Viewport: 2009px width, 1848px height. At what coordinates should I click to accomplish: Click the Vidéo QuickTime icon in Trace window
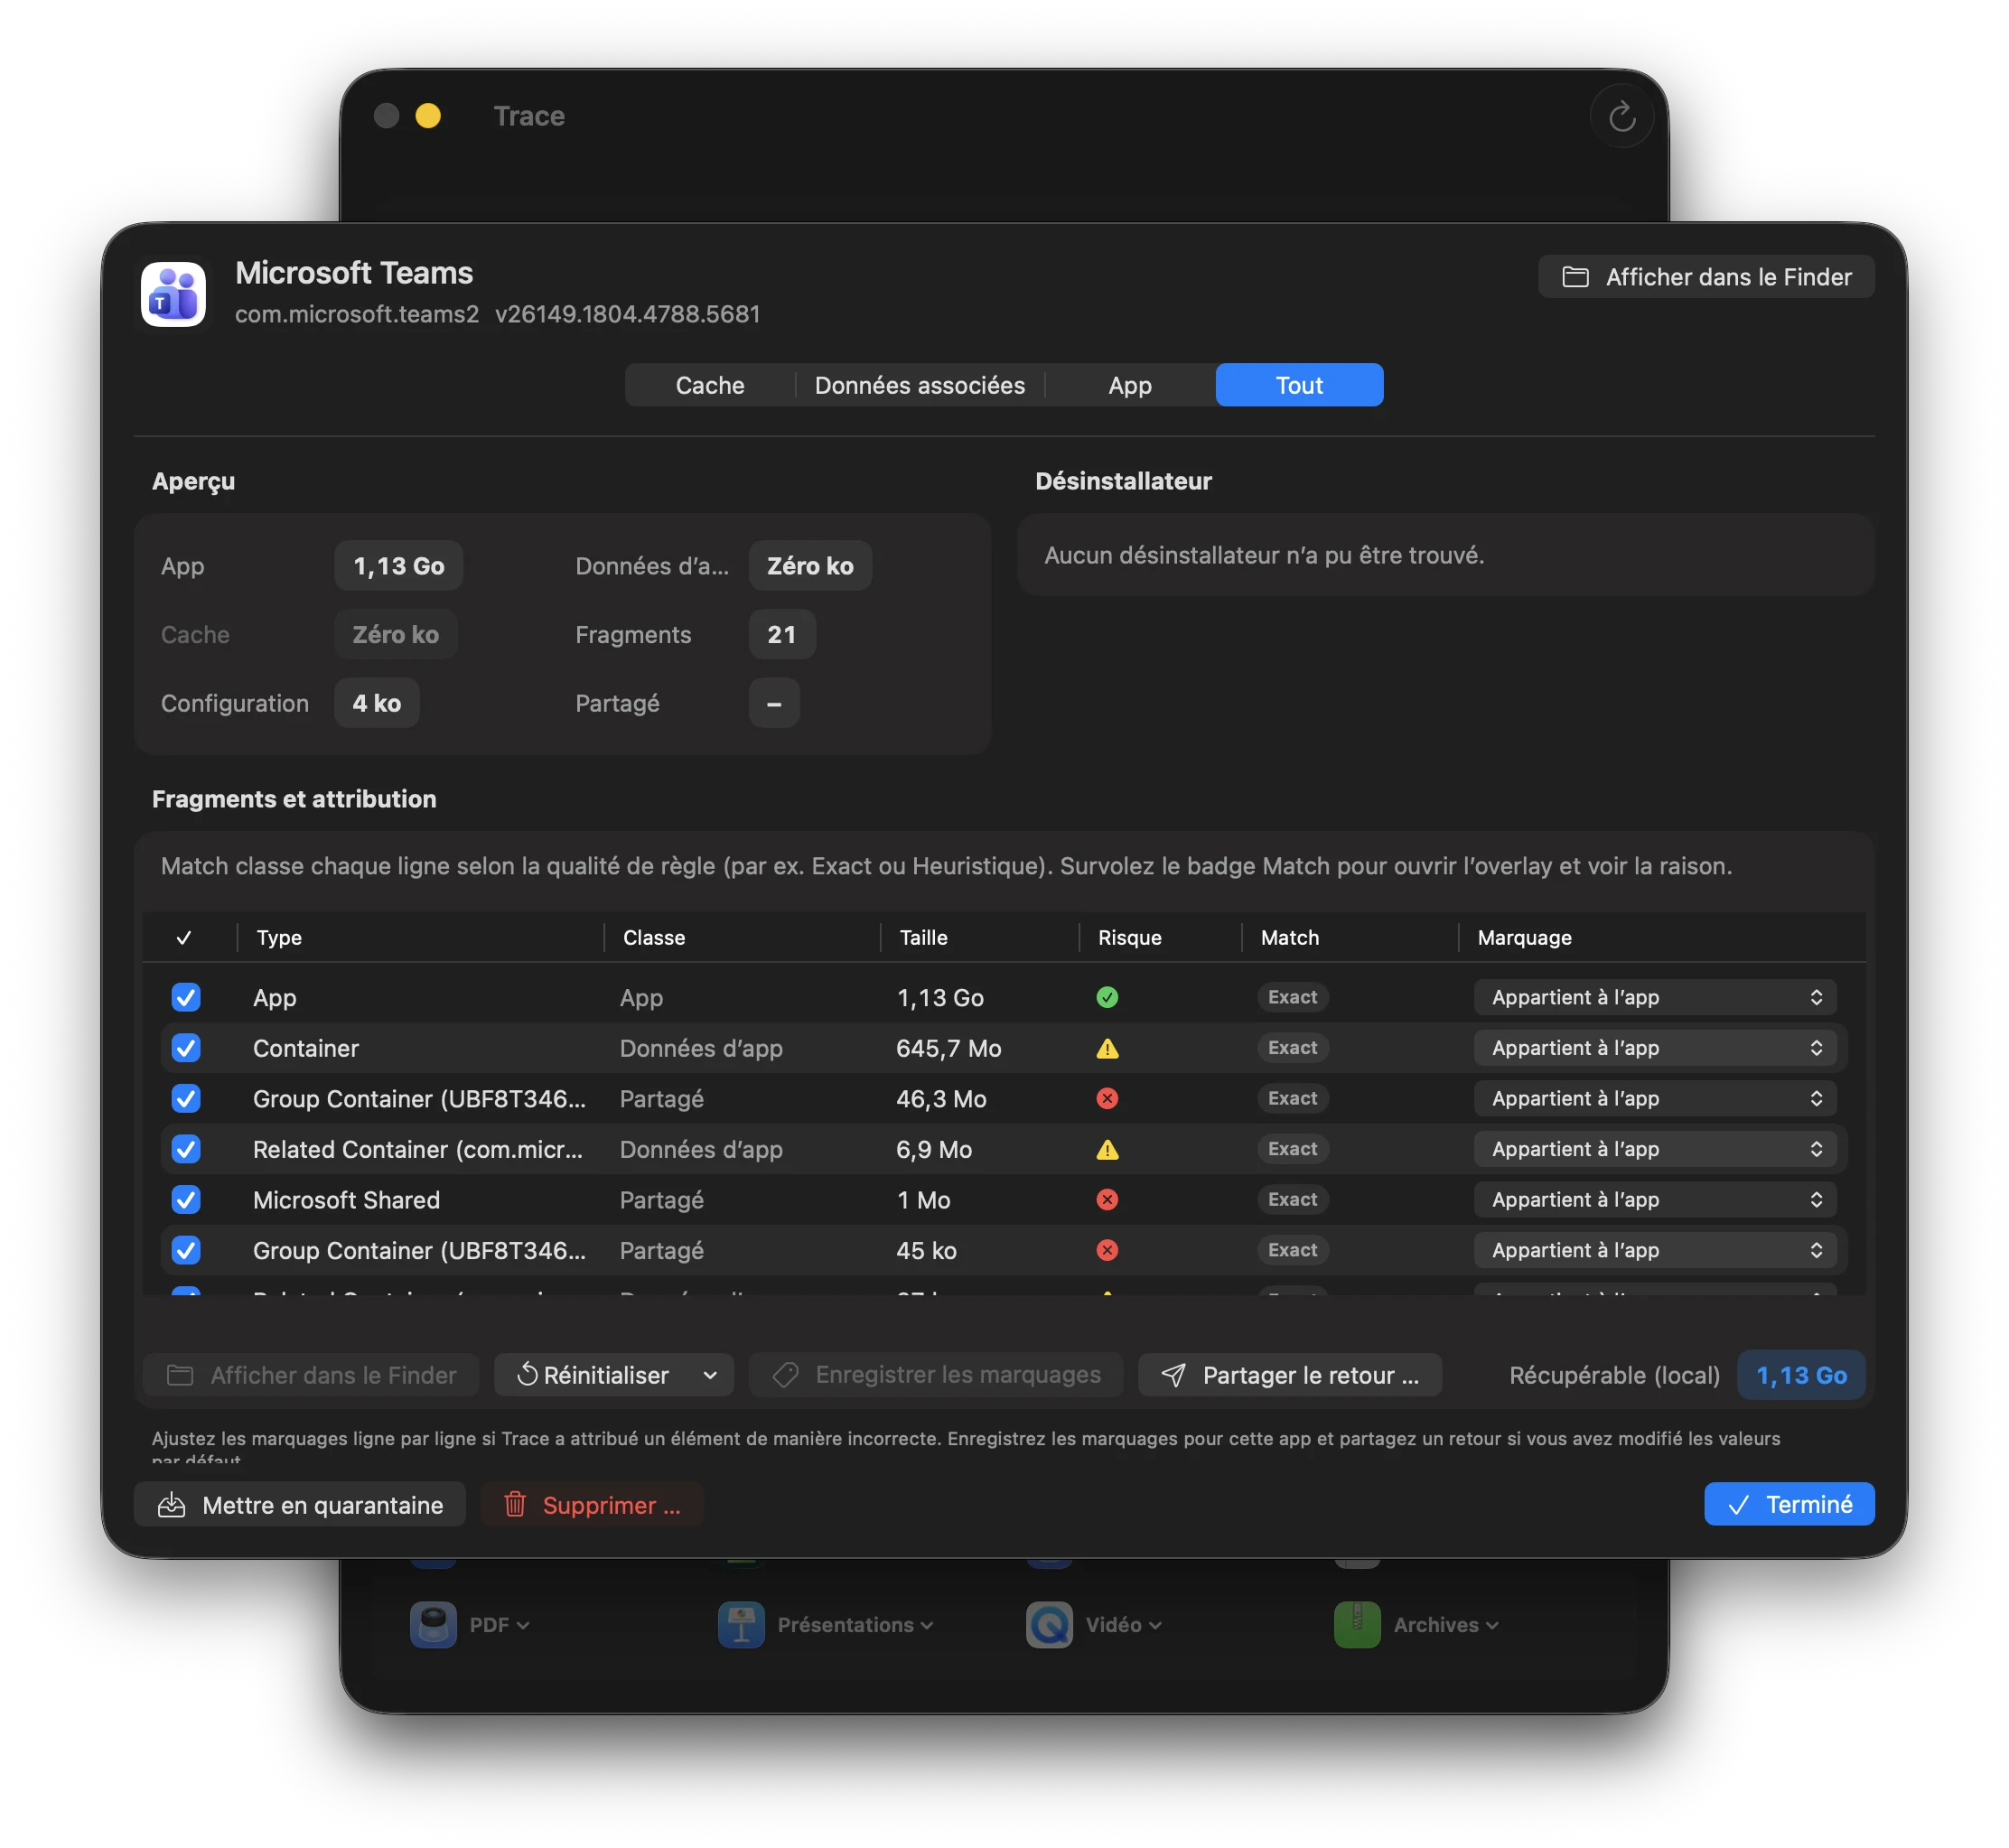[x=1049, y=1624]
